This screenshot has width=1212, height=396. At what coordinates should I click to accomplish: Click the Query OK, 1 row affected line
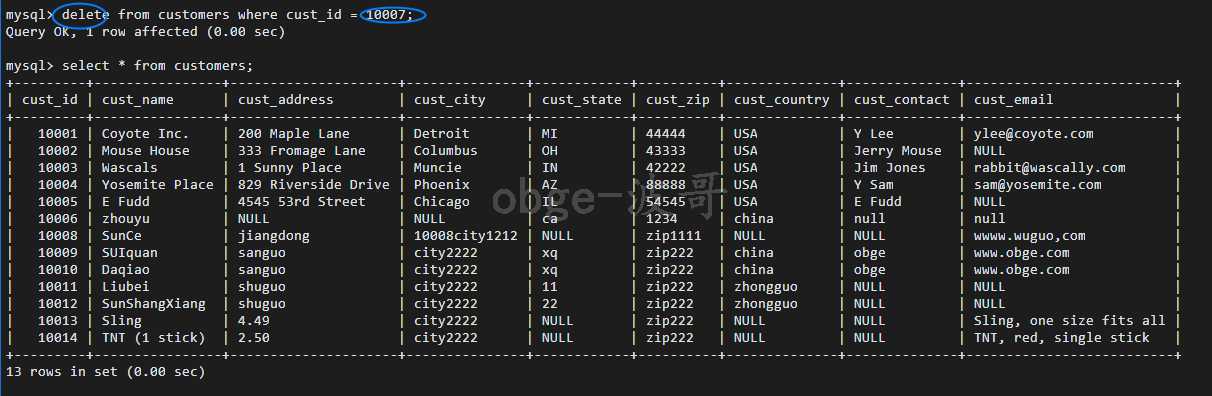point(146,32)
